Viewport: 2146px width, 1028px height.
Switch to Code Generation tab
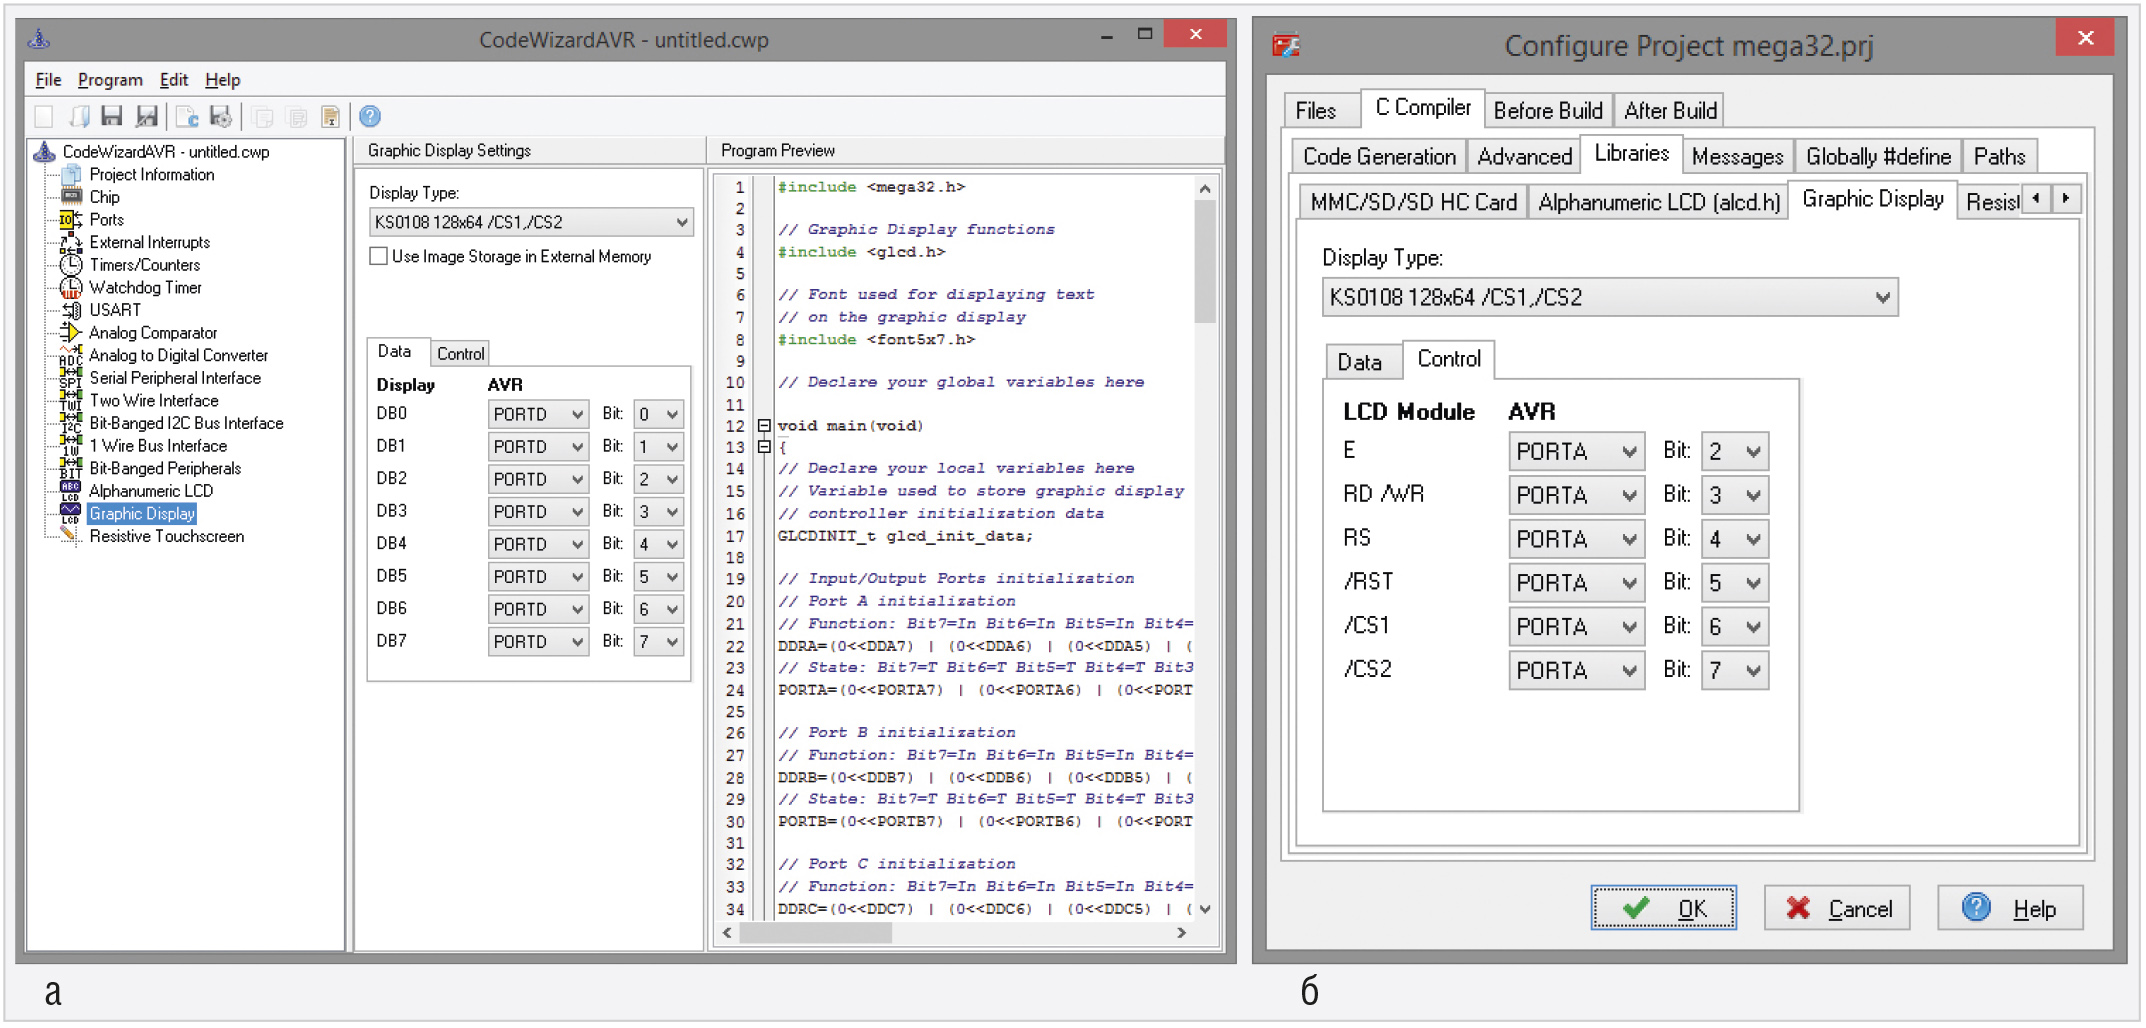tap(1379, 156)
